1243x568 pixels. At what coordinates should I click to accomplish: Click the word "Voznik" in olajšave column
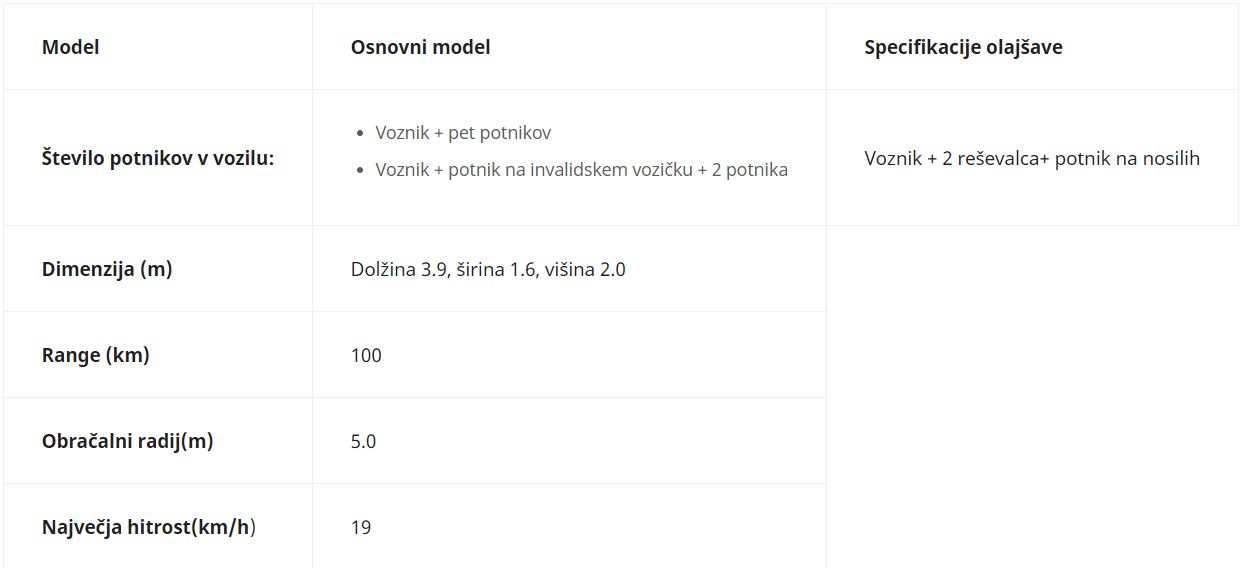(893, 158)
